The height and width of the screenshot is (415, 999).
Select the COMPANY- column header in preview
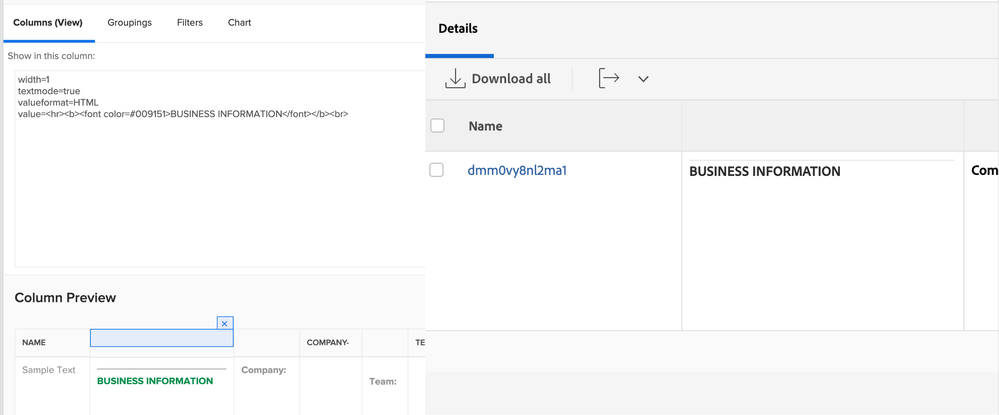pos(327,342)
